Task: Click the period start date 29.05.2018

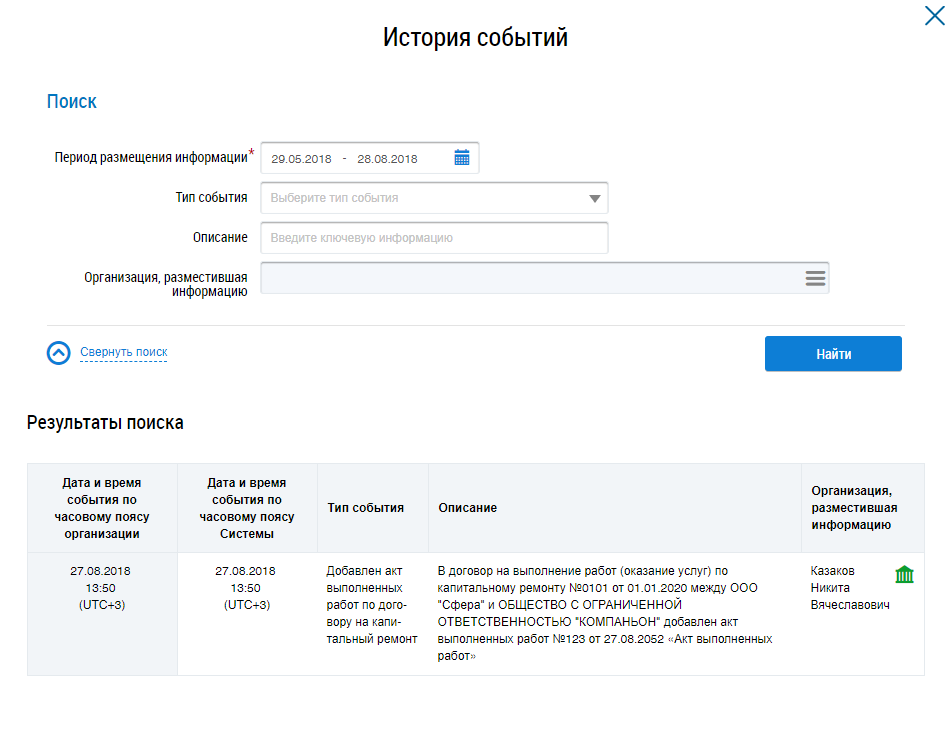Action: (x=301, y=159)
